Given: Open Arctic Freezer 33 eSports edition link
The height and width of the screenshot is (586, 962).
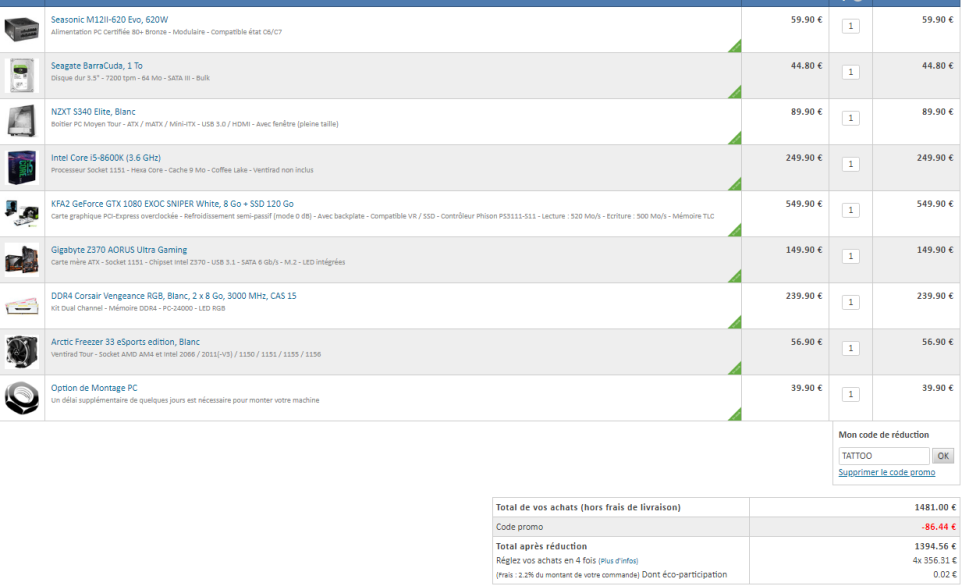Looking at the screenshot, I should click(125, 342).
